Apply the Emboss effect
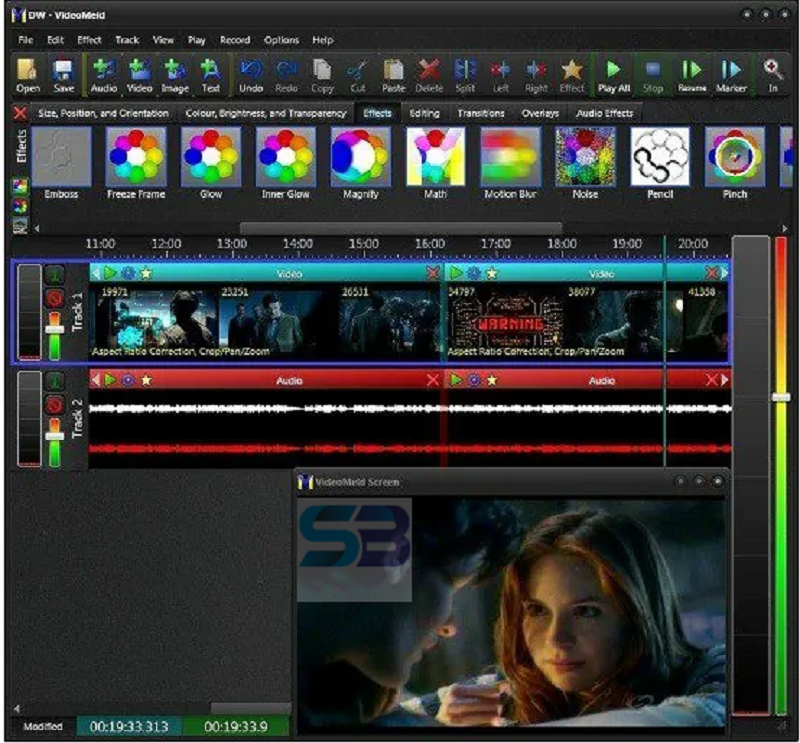 [62, 158]
